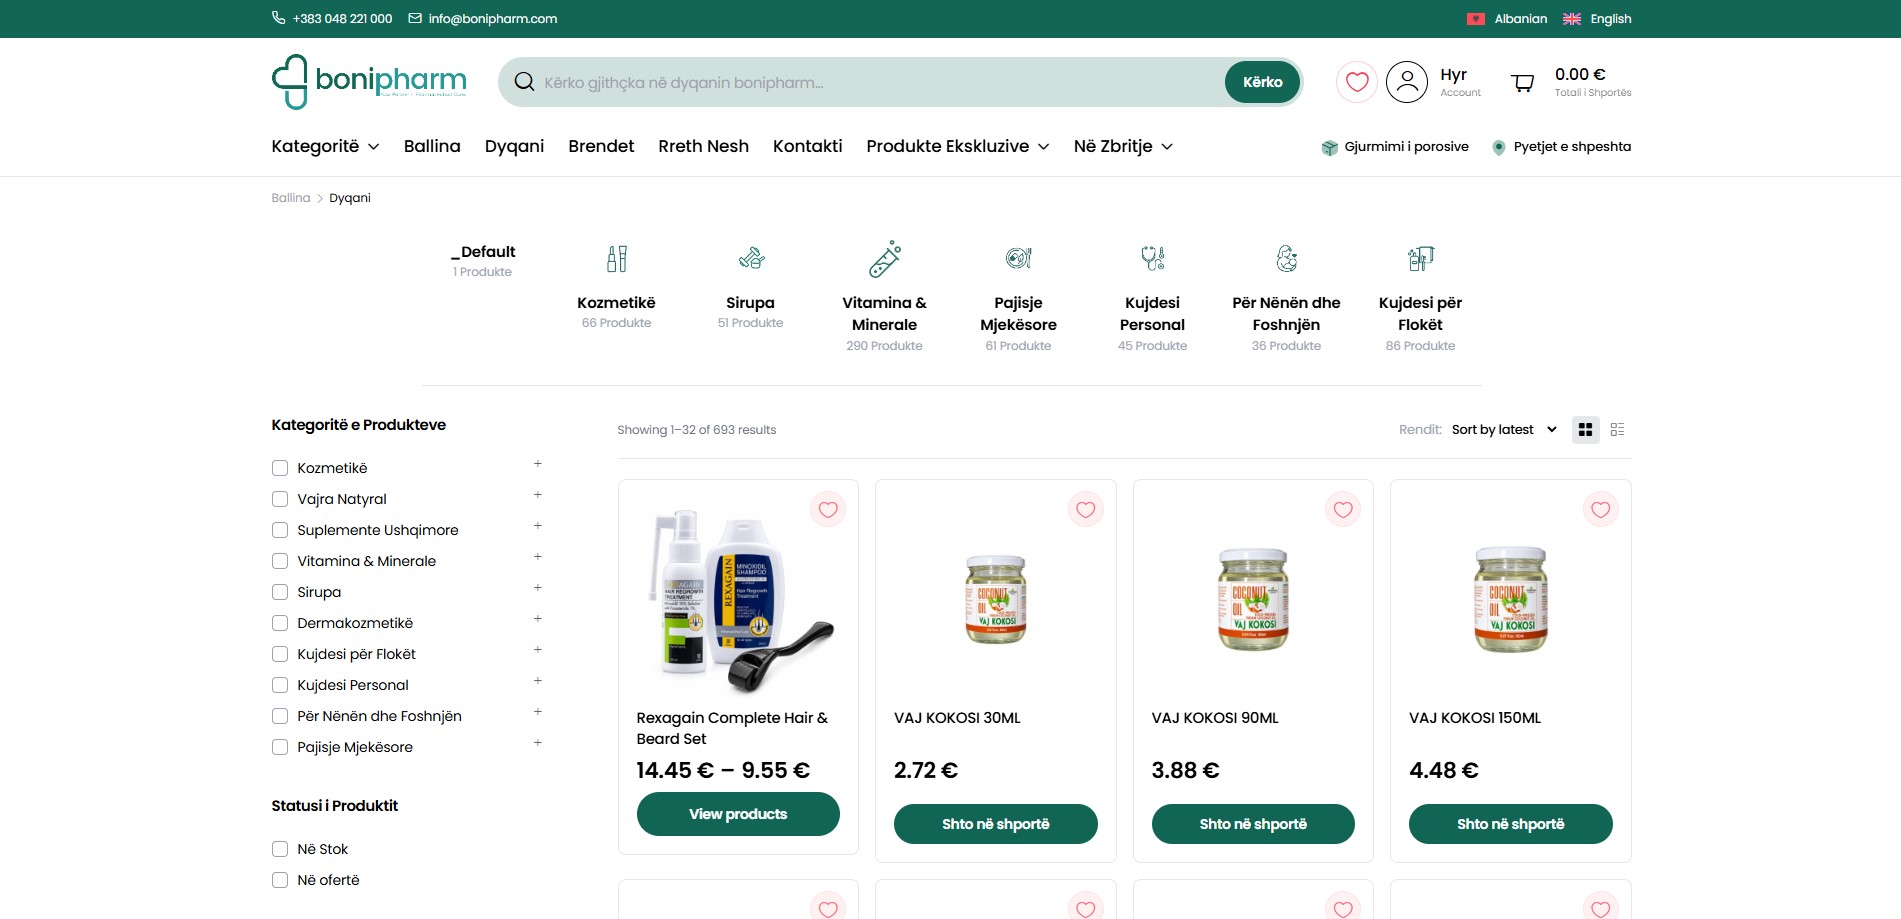The height and width of the screenshot is (919, 1901).
Task: Click the Sirupa category icon
Action: pyautogui.click(x=751, y=259)
